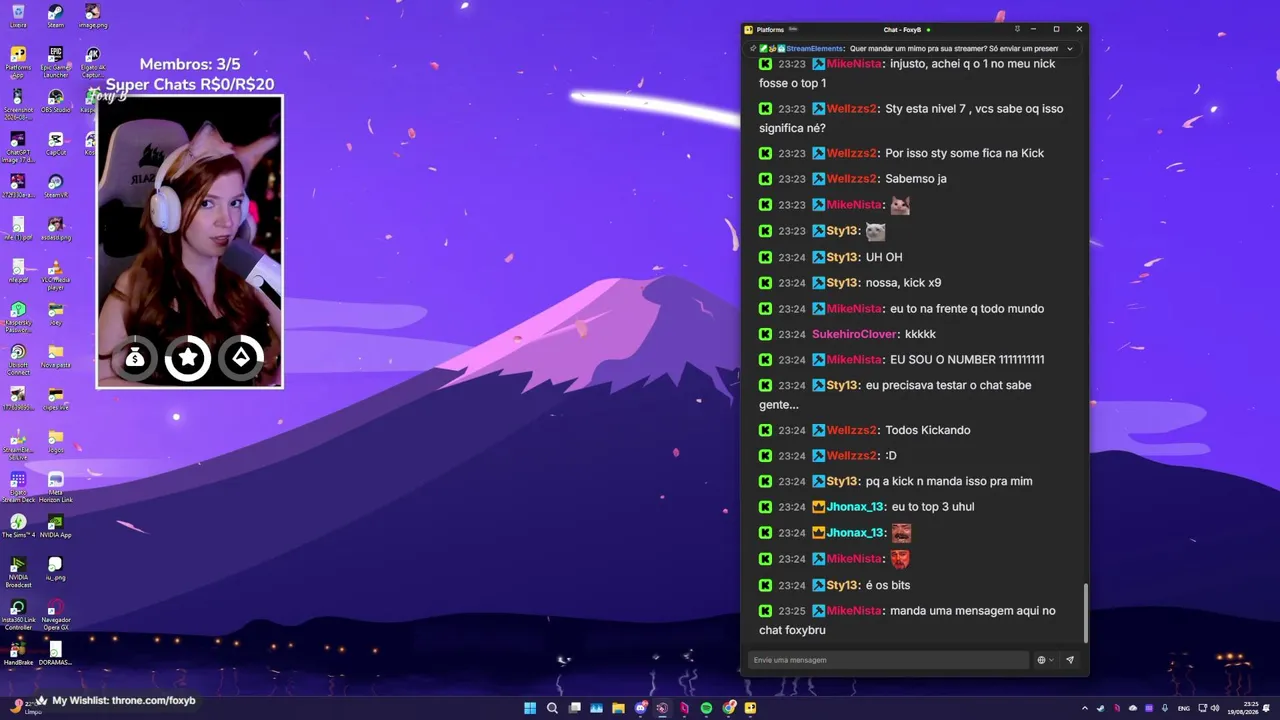Open the globe platform selector dropdown

point(1045,660)
